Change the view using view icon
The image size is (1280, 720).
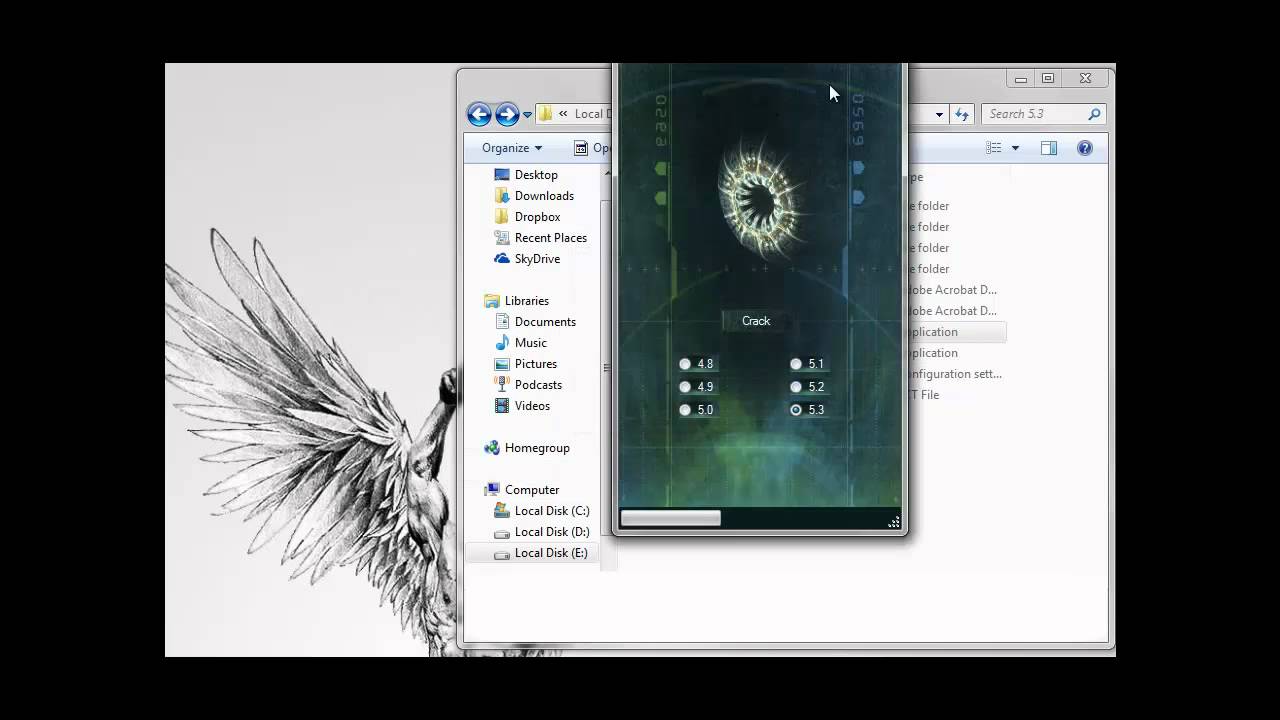994,148
